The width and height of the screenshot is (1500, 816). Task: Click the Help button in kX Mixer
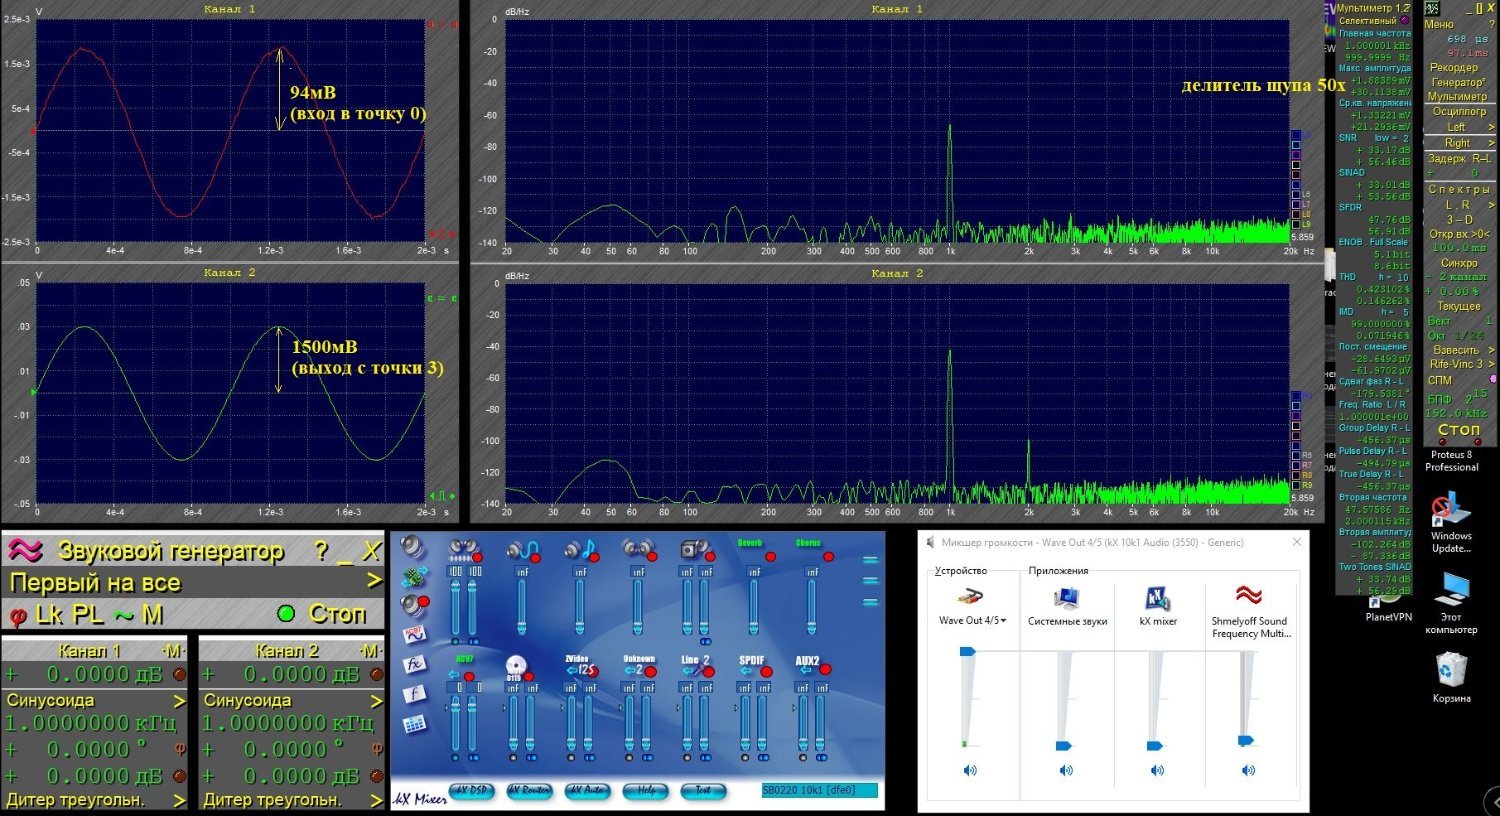(646, 791)
